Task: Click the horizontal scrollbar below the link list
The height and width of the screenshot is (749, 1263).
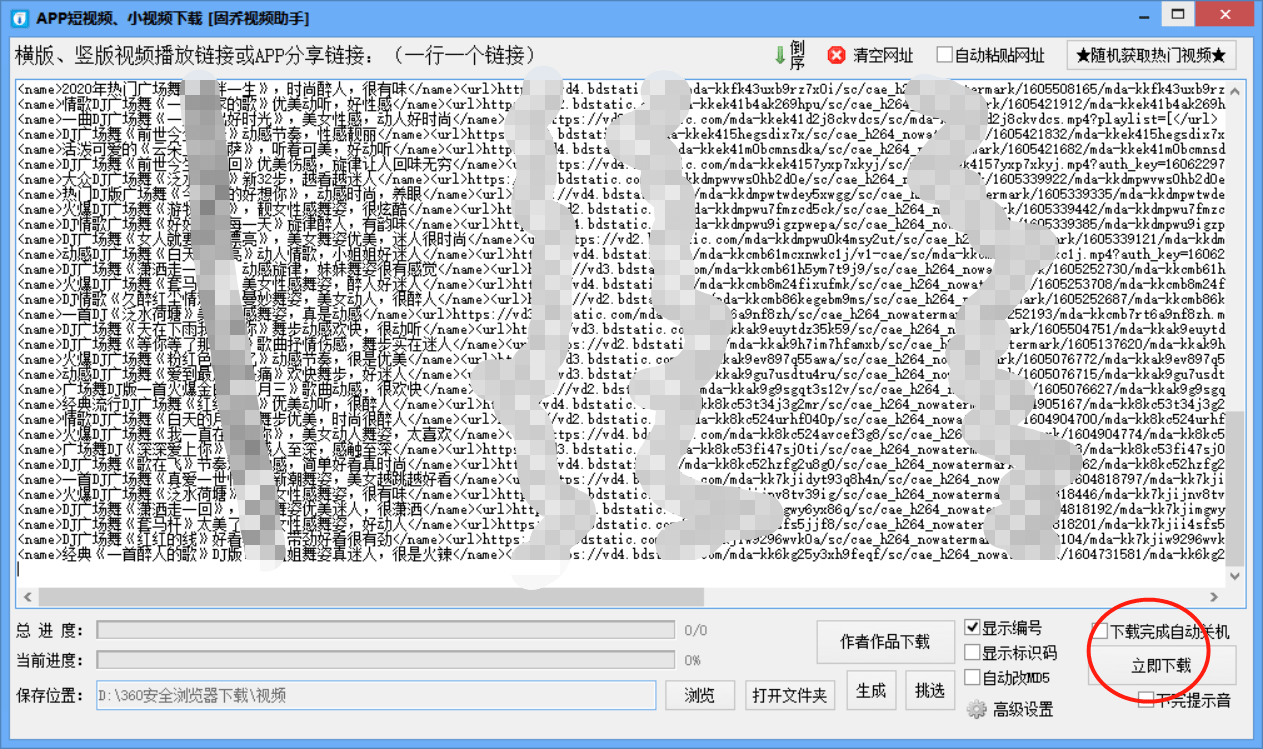Action: pyautogui.click(x=350, y=596)
